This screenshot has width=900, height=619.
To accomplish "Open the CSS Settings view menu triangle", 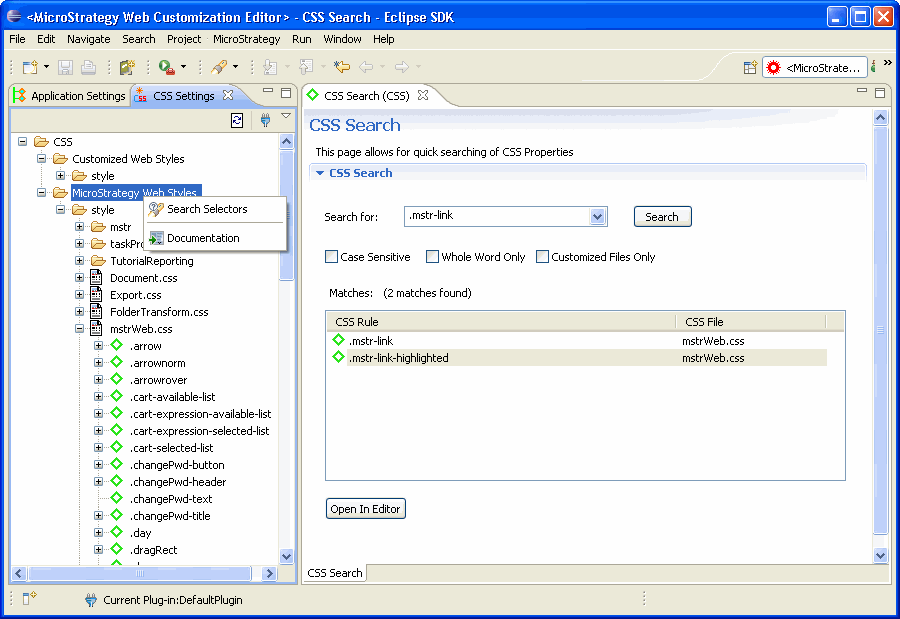I will [x=286, y=116].
